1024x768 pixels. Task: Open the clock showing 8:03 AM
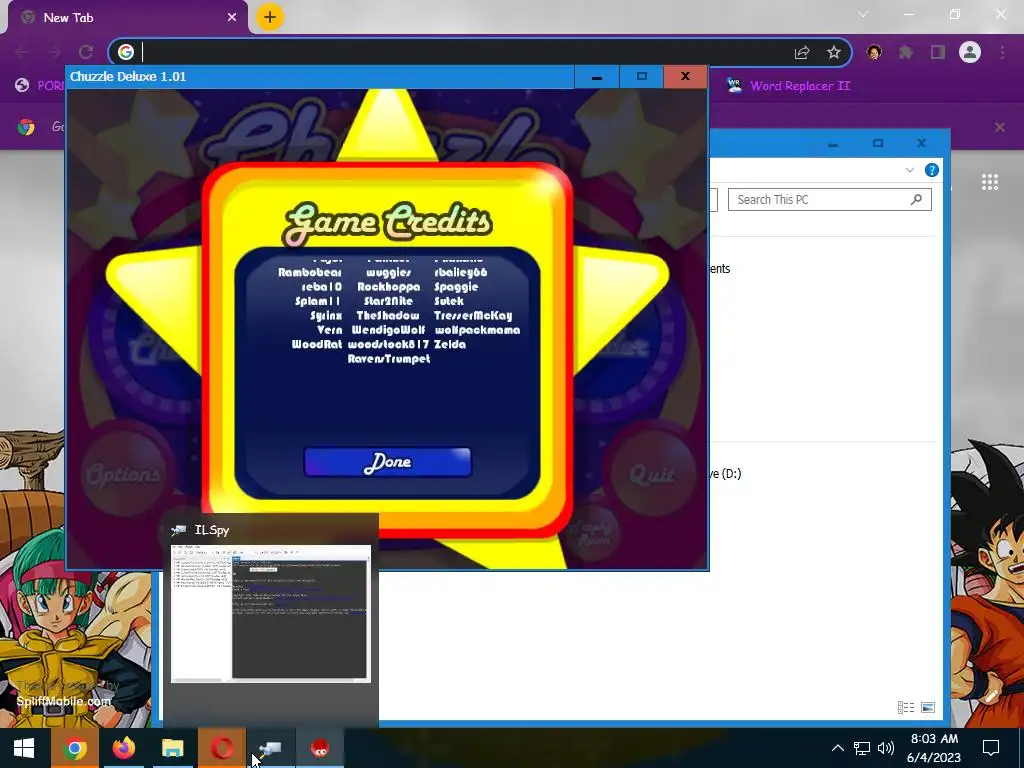[934, 748]
